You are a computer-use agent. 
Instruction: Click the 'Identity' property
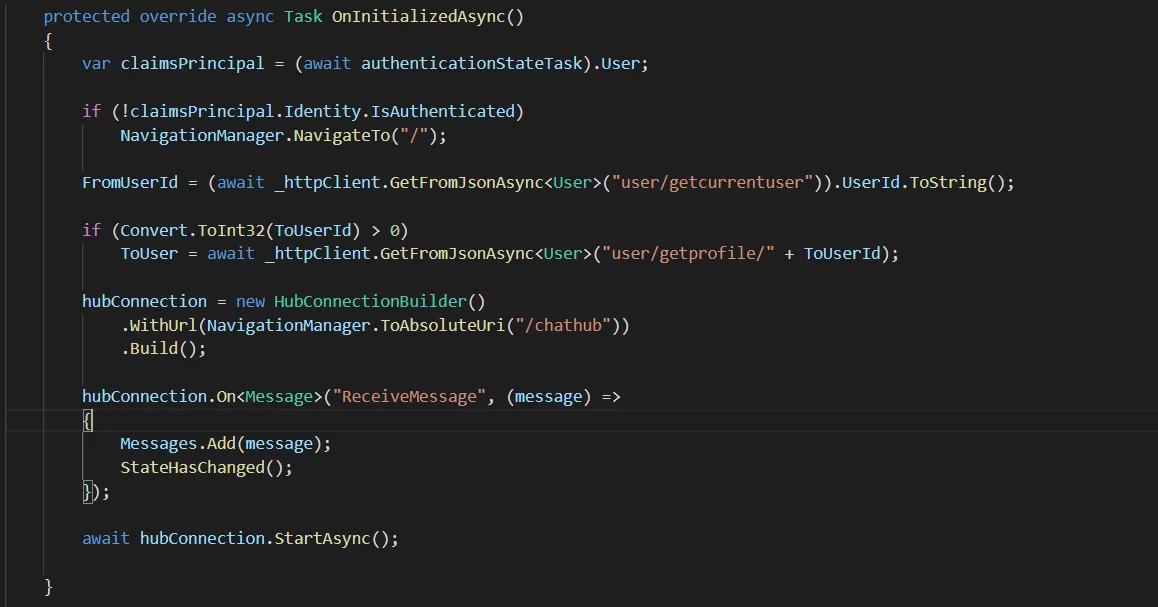coord(323,112)
